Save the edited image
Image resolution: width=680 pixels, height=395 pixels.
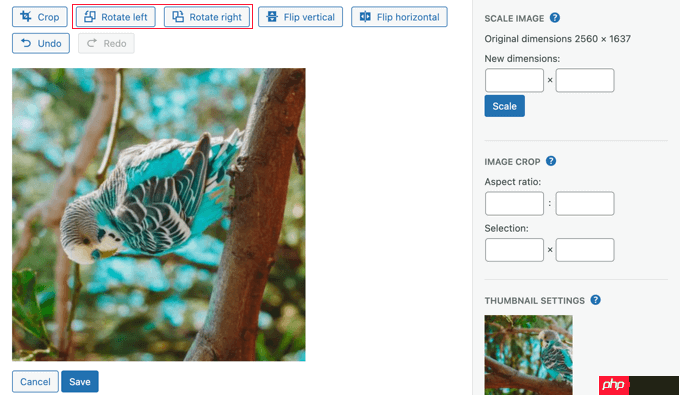pos(80,382)
